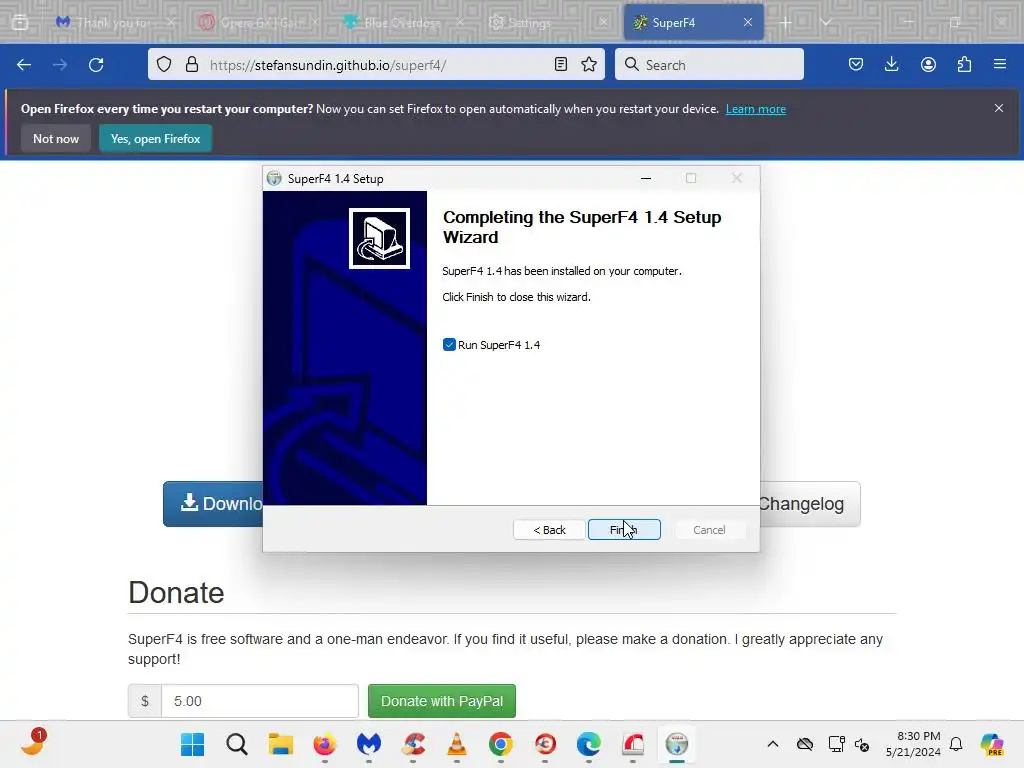Open Firefox extensions puzzle icon
Viewport: 1024px width, 768px height.
(x=964, y=65)
